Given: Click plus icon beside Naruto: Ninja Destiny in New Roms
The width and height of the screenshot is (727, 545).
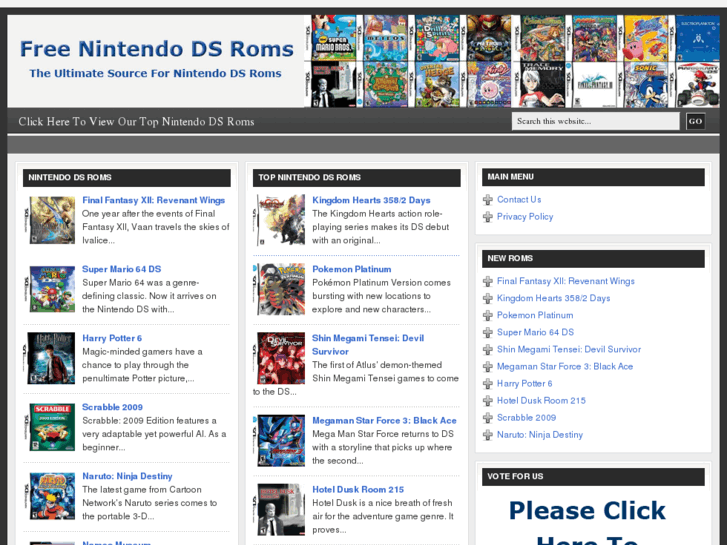Looking at the screenshot, I should 488,435.
